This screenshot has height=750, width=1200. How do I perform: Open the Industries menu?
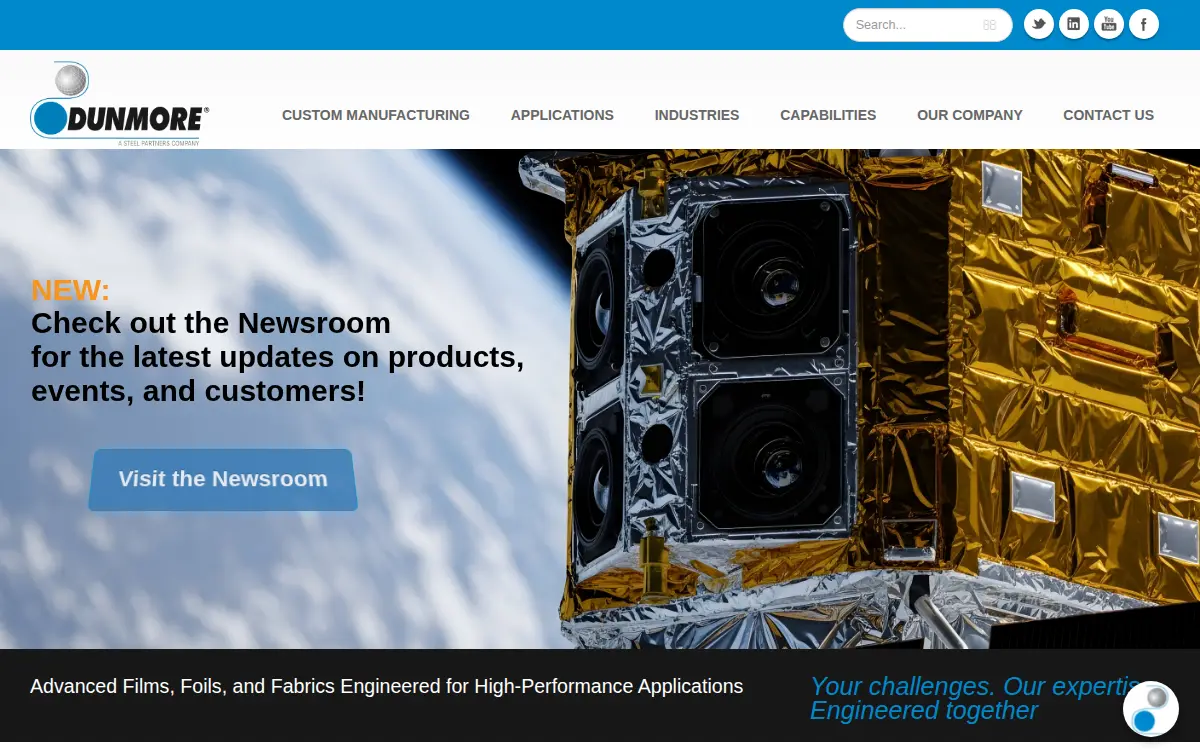click(697, 115)
